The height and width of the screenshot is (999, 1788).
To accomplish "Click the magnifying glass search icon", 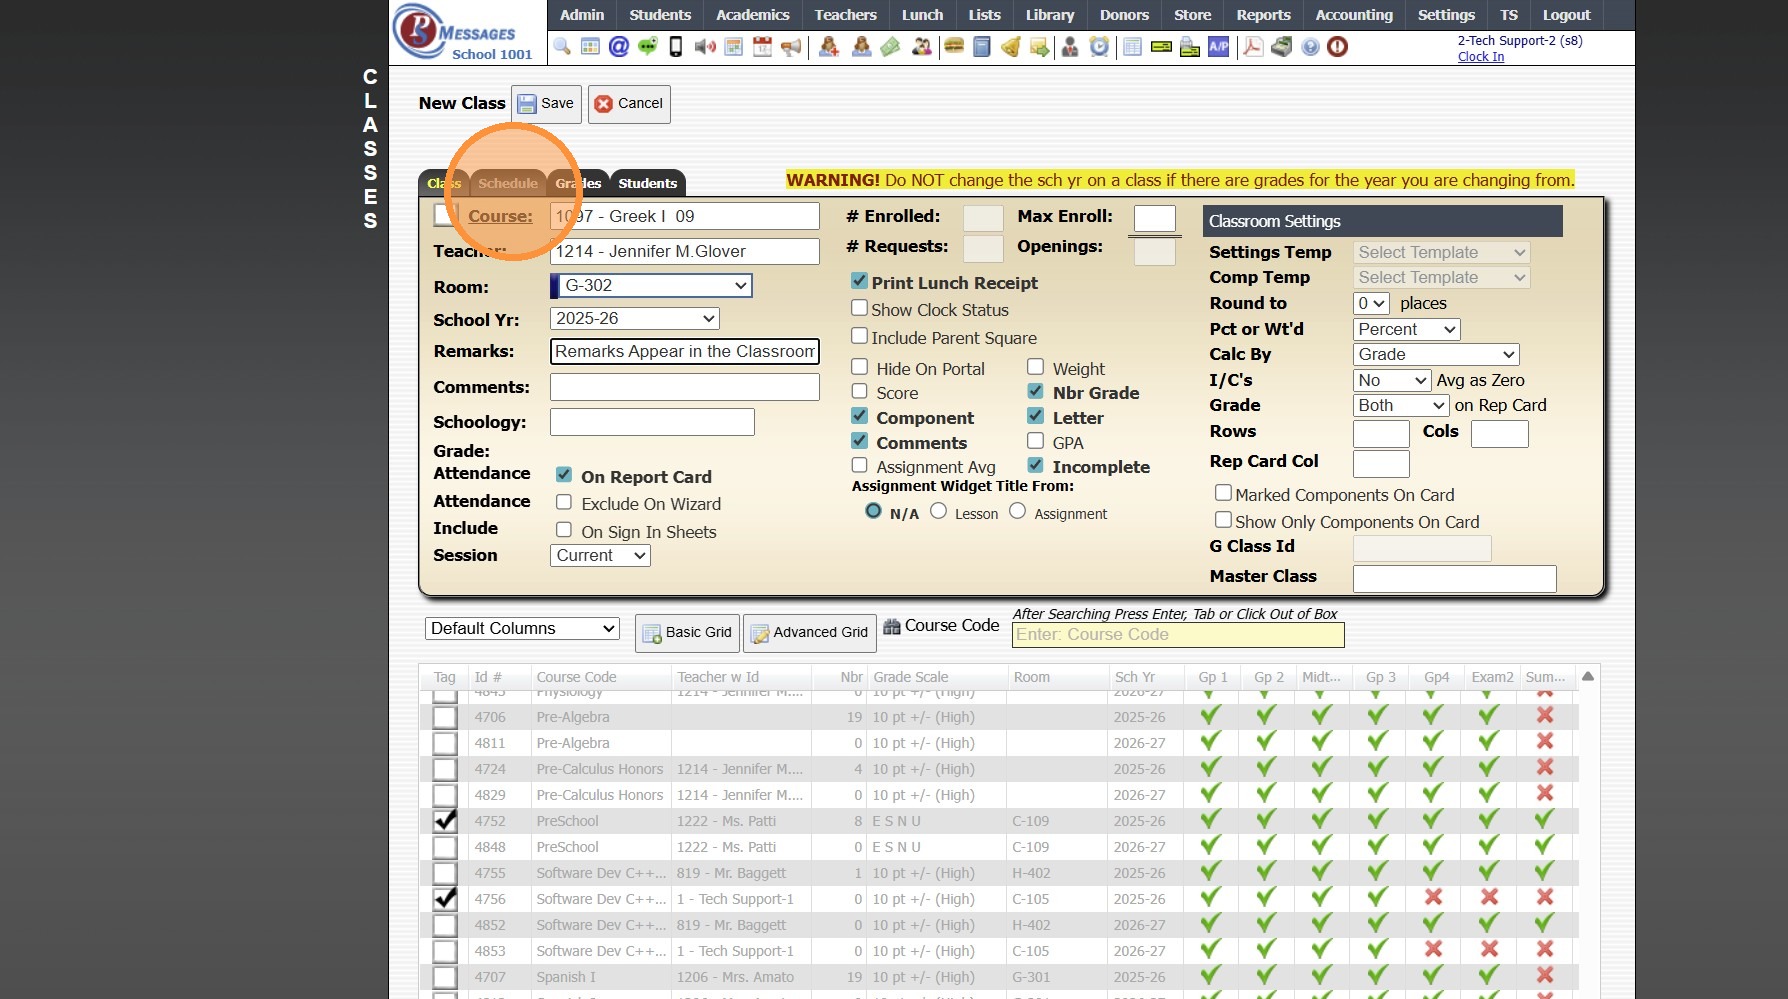I will [562, 47].
